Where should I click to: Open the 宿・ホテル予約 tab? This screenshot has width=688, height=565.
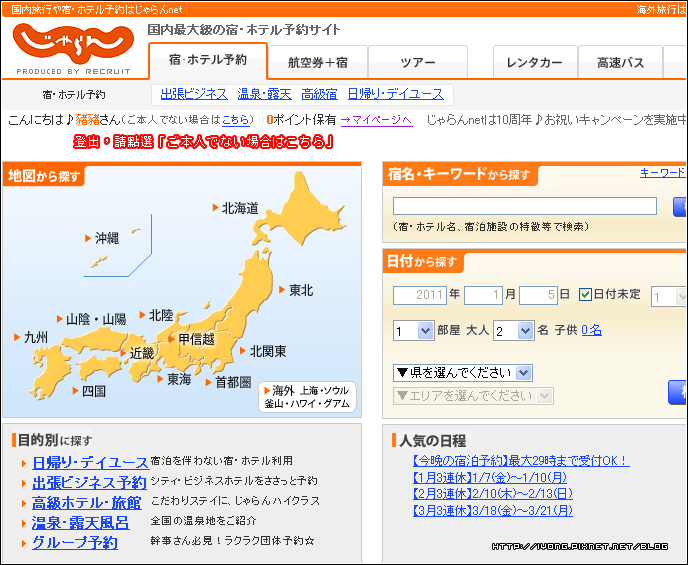pos(208,61)
